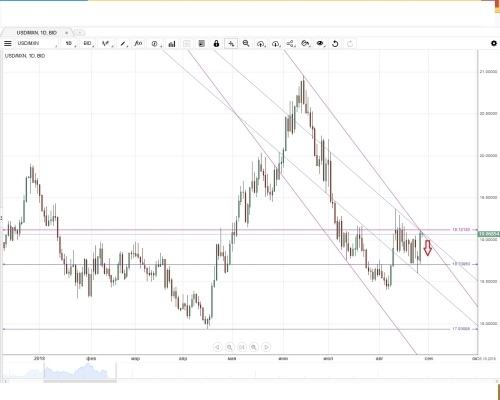Click the zoom magnifier icon in toolbar
The image size is (500, 400).
[246, 44]
